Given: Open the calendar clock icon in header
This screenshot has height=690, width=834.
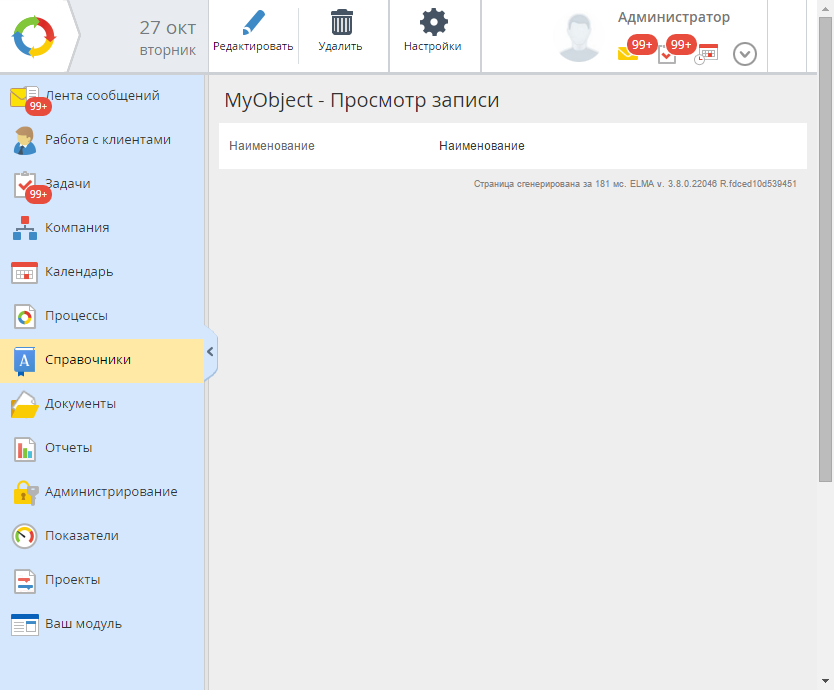Looking at the screenshot, I should click(x=707, y=54).
